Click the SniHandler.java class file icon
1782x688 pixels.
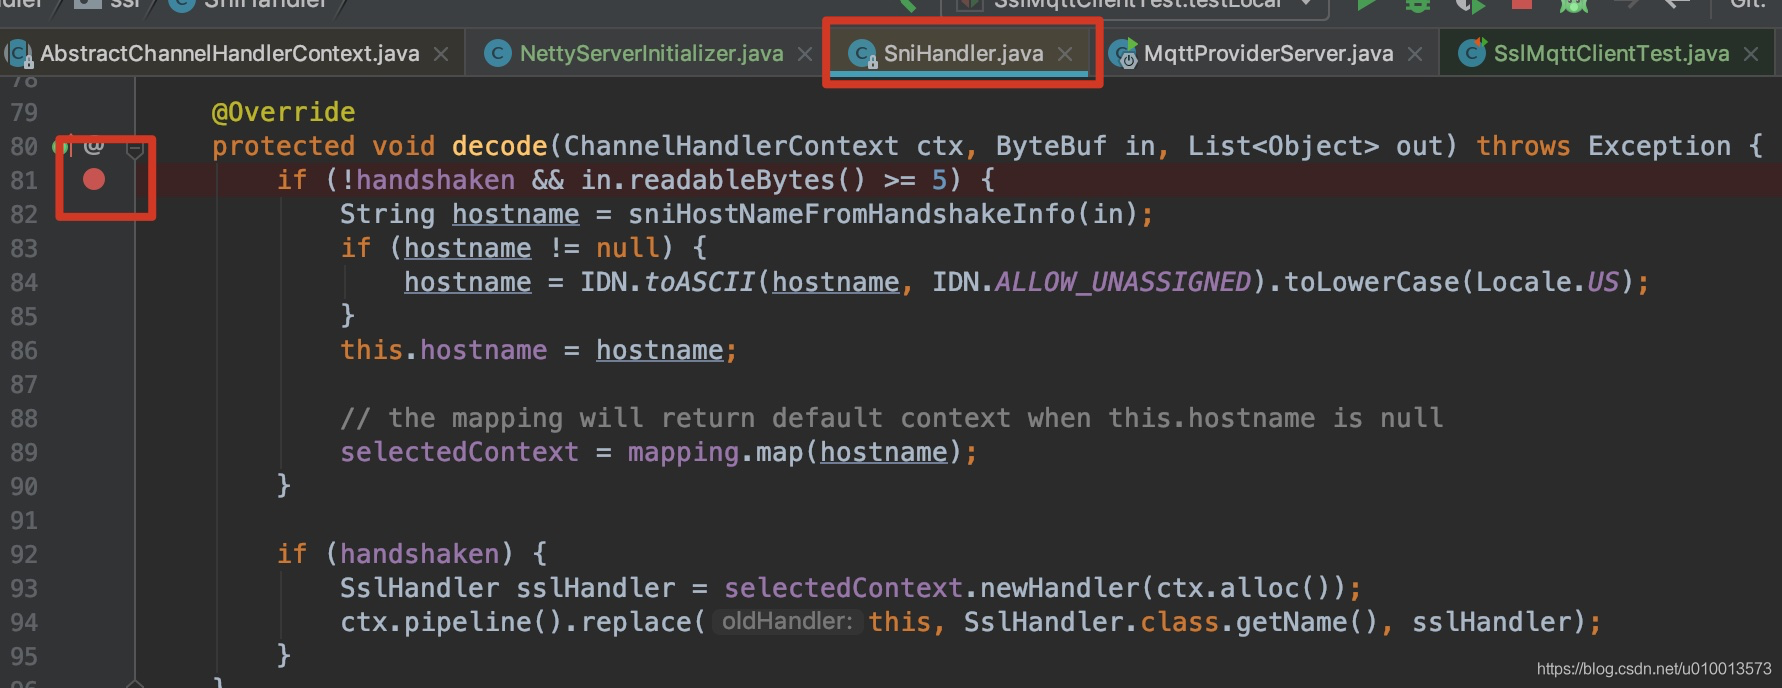tap(862, 54)
